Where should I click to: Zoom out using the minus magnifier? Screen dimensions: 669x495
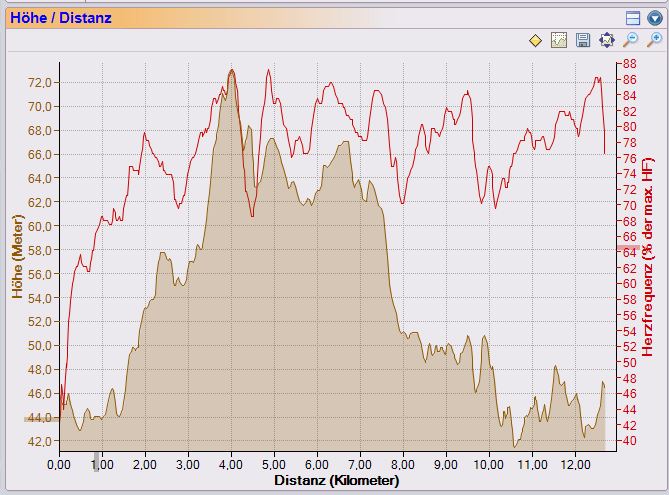click(x=630, y=40)
